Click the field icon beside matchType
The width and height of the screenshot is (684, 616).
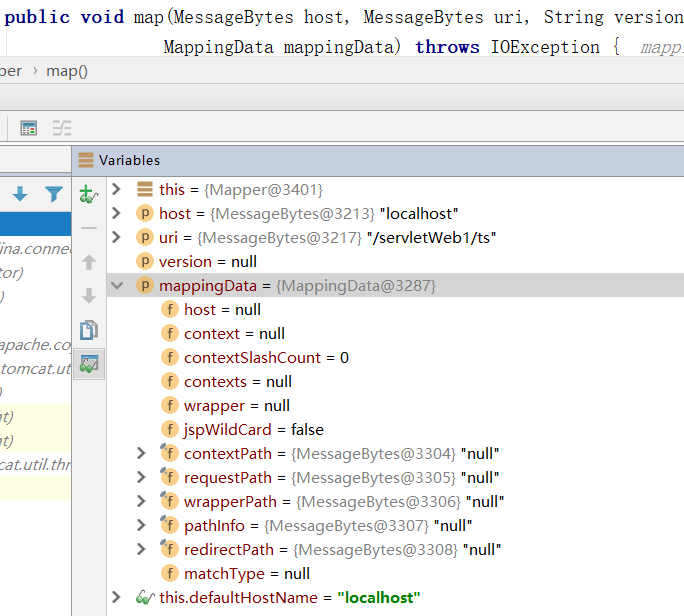point(170,574)
